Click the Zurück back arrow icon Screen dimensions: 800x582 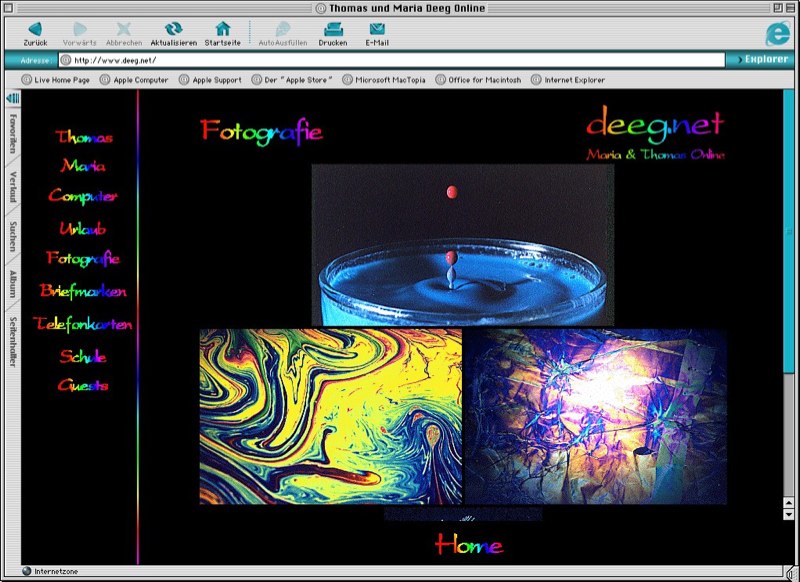35,29
